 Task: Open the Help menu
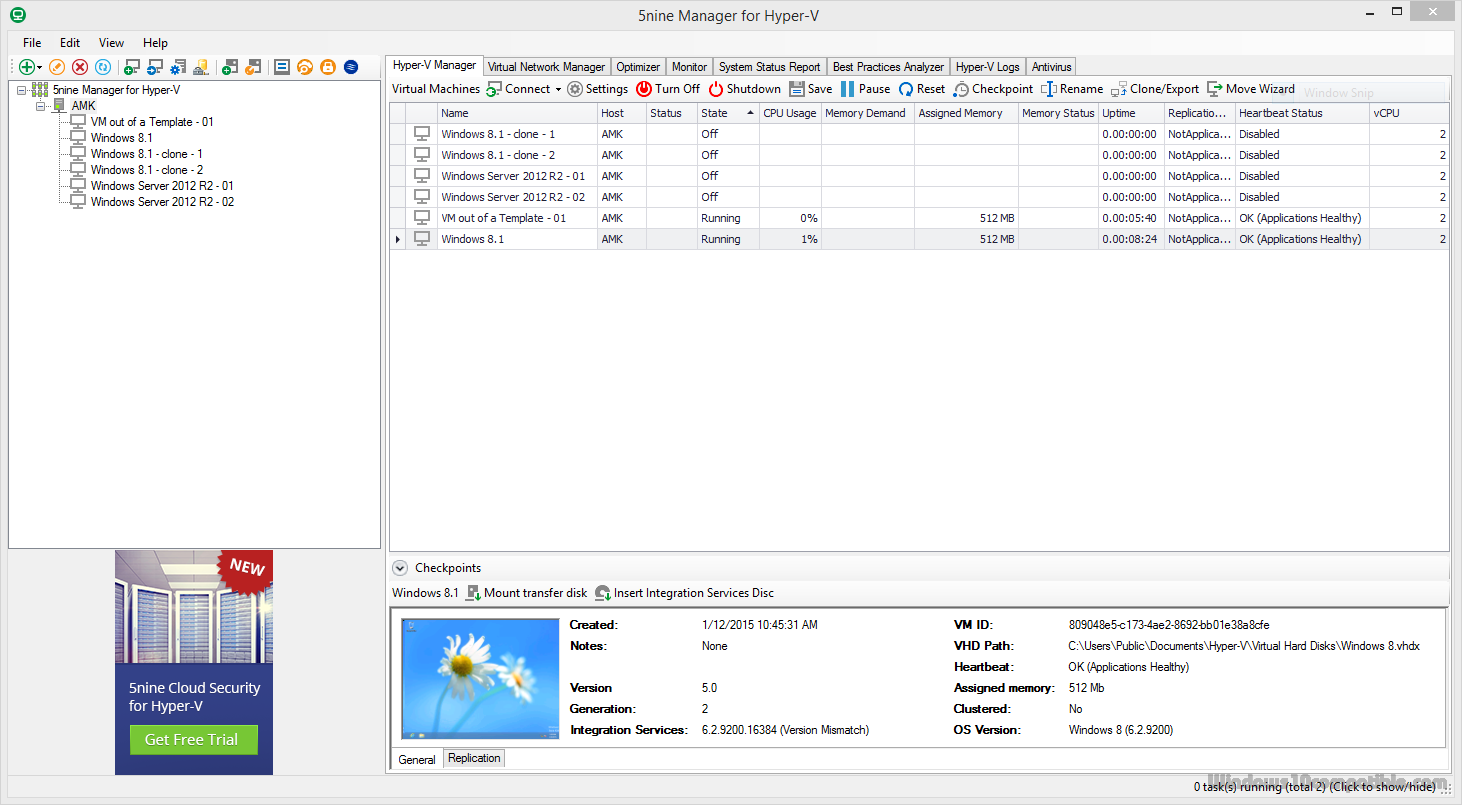[155, 43]
